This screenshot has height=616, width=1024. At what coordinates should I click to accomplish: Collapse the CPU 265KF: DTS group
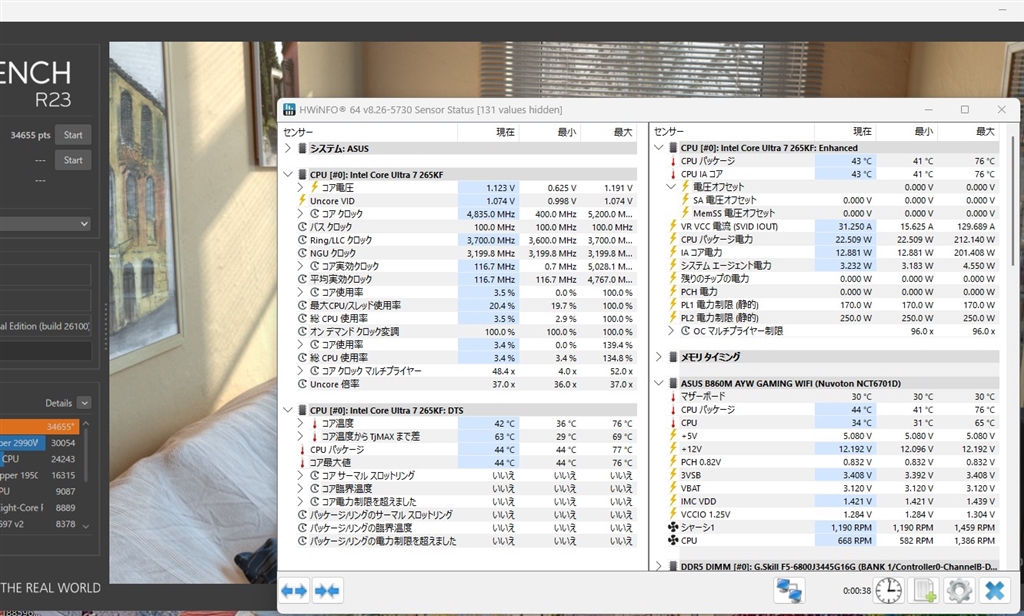point(288,410)
